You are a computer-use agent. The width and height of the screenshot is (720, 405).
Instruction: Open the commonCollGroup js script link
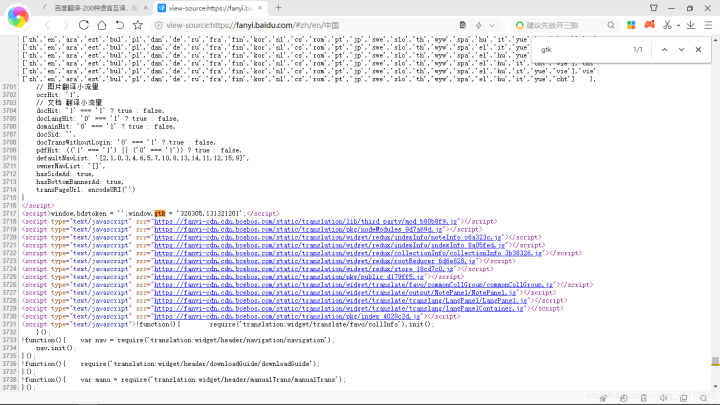point(354,285)
